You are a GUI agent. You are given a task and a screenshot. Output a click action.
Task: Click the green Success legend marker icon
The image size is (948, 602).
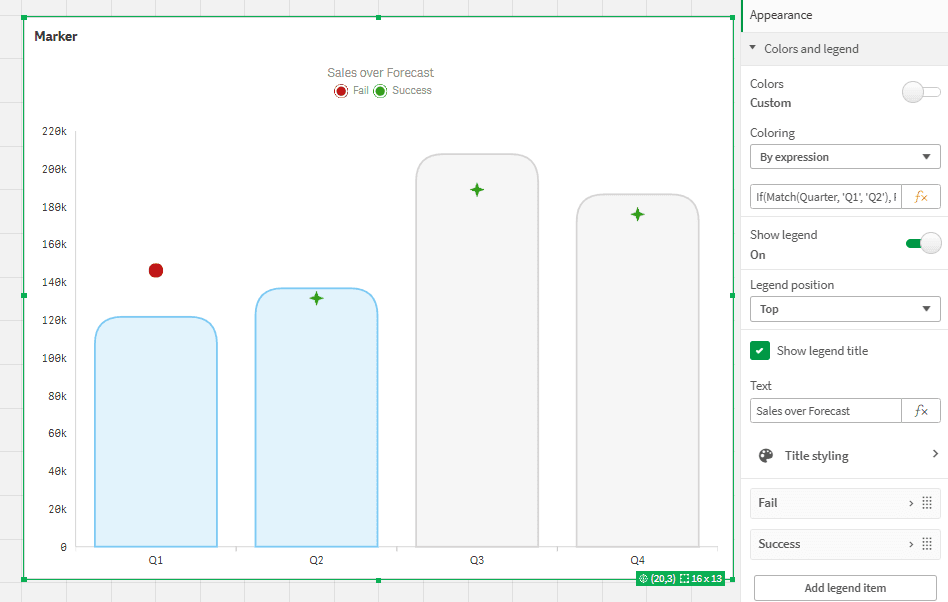[x=380, y=91]
